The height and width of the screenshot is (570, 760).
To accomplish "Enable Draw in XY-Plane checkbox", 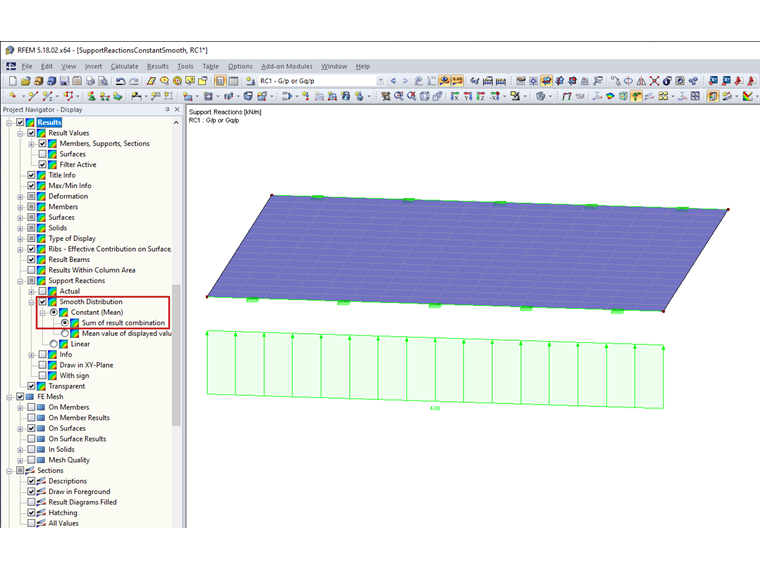I will 42,365.
